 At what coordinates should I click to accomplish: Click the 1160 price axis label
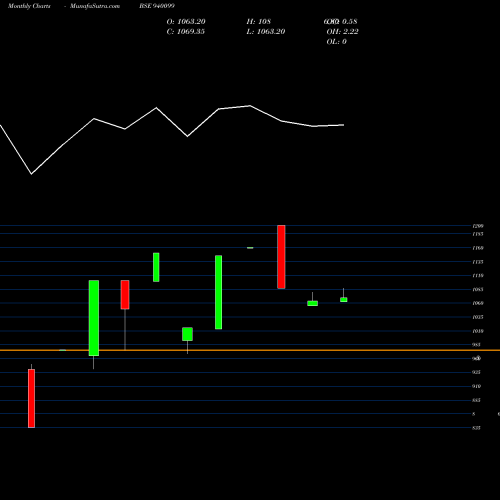click(x=478, y=248)
